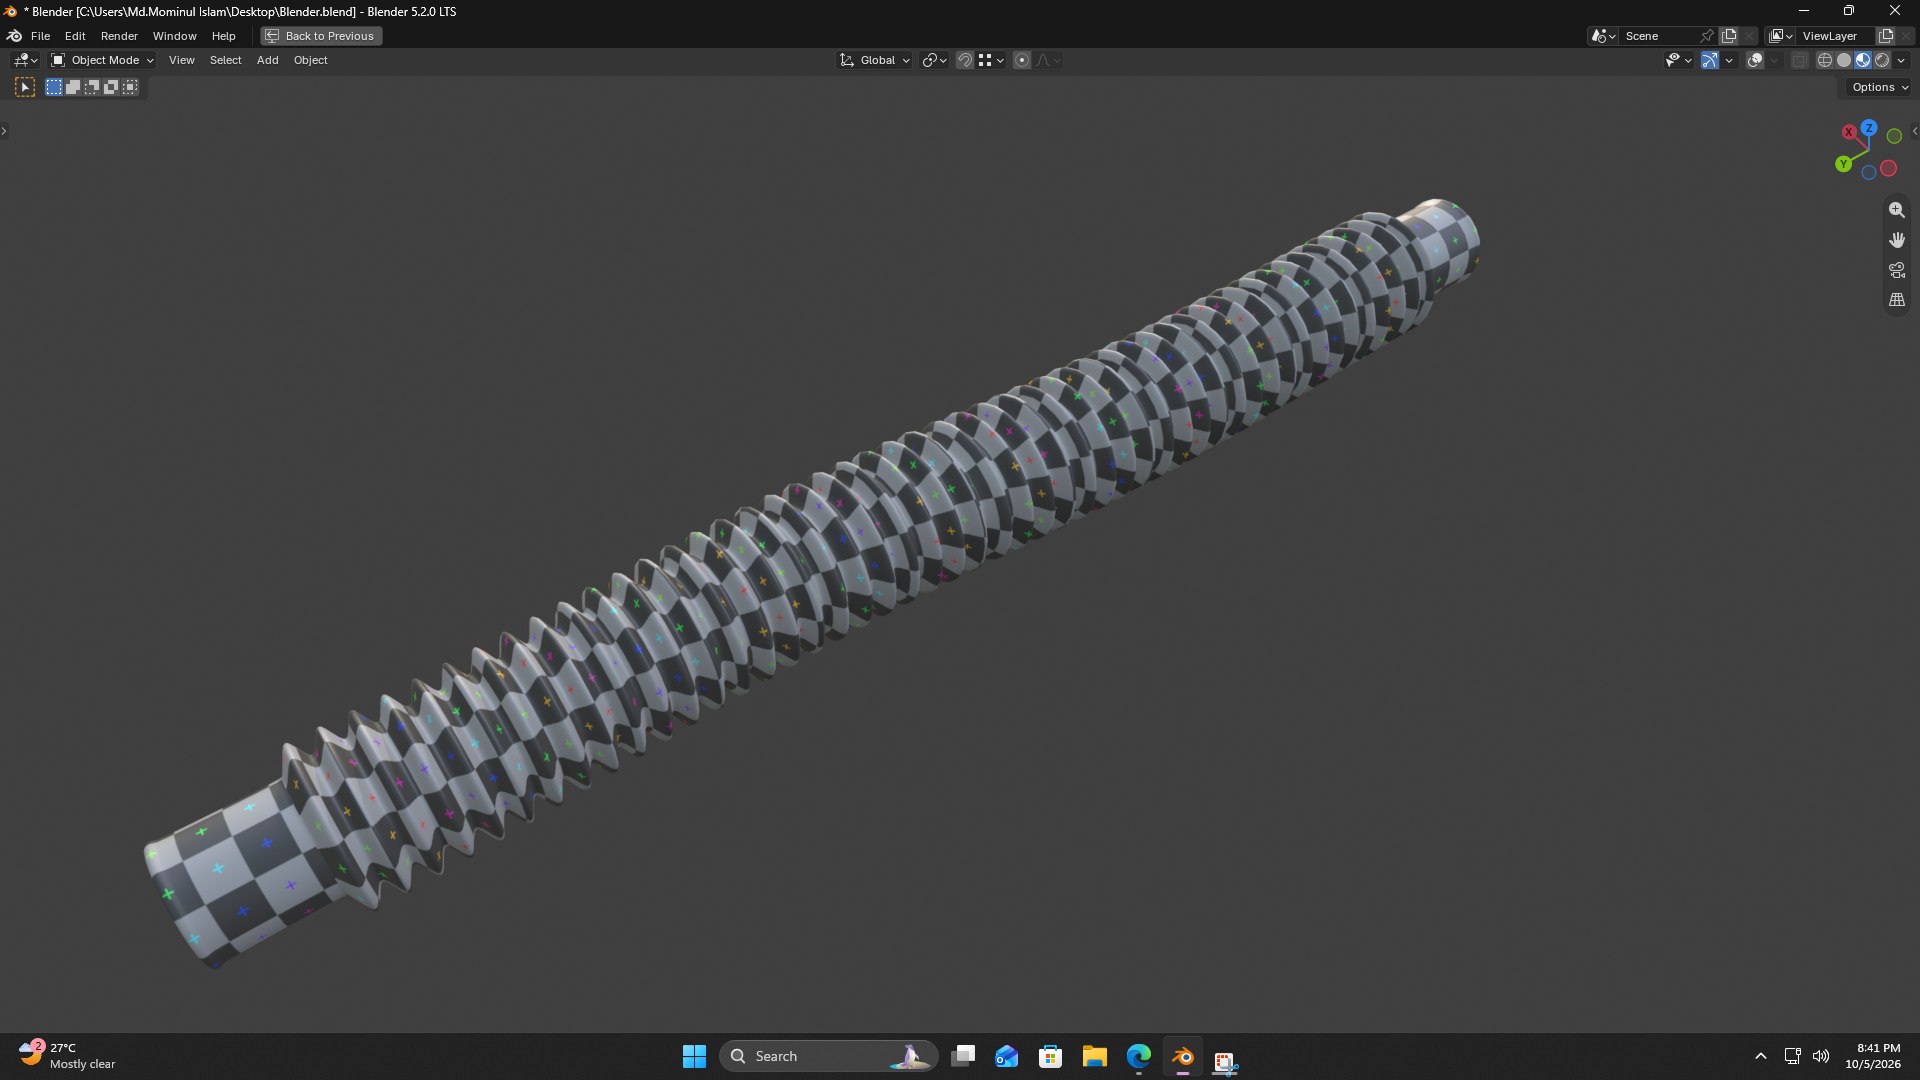Image resolution: width=1920 pixels, height=1080 pixels.
Task: Expand the viewport shading options dropdown
Action: 1902,60
